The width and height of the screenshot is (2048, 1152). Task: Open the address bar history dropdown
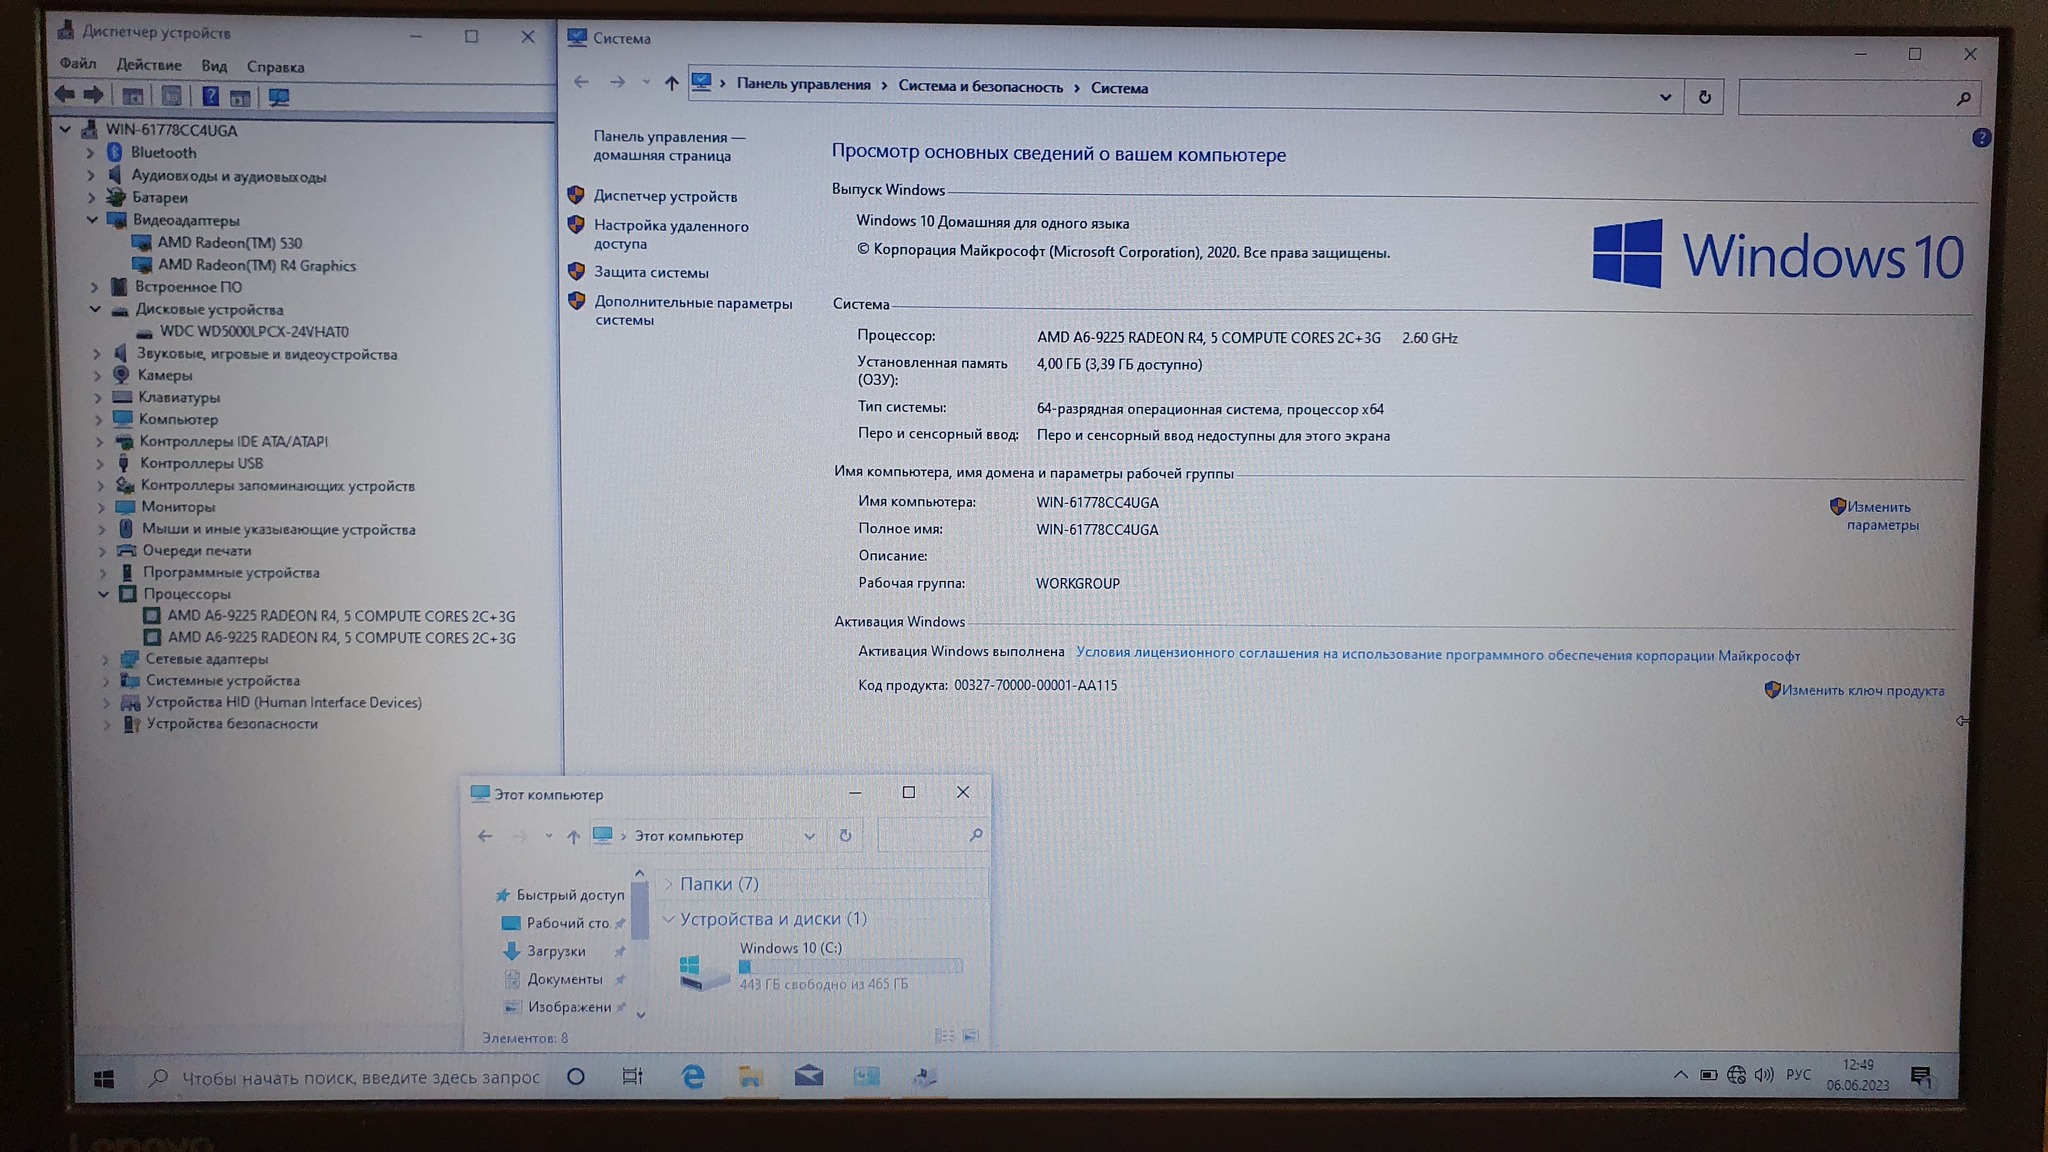coord(1665,97)
